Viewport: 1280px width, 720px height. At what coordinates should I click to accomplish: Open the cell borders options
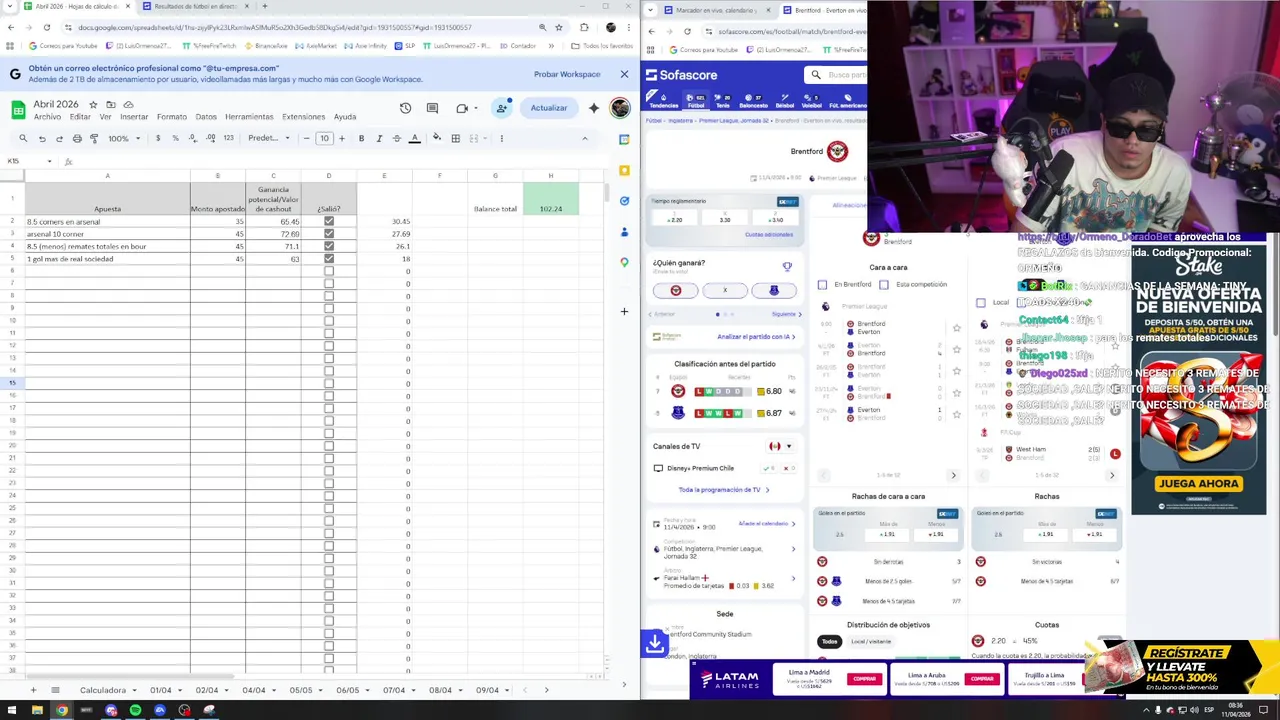[x=455, y=138]
